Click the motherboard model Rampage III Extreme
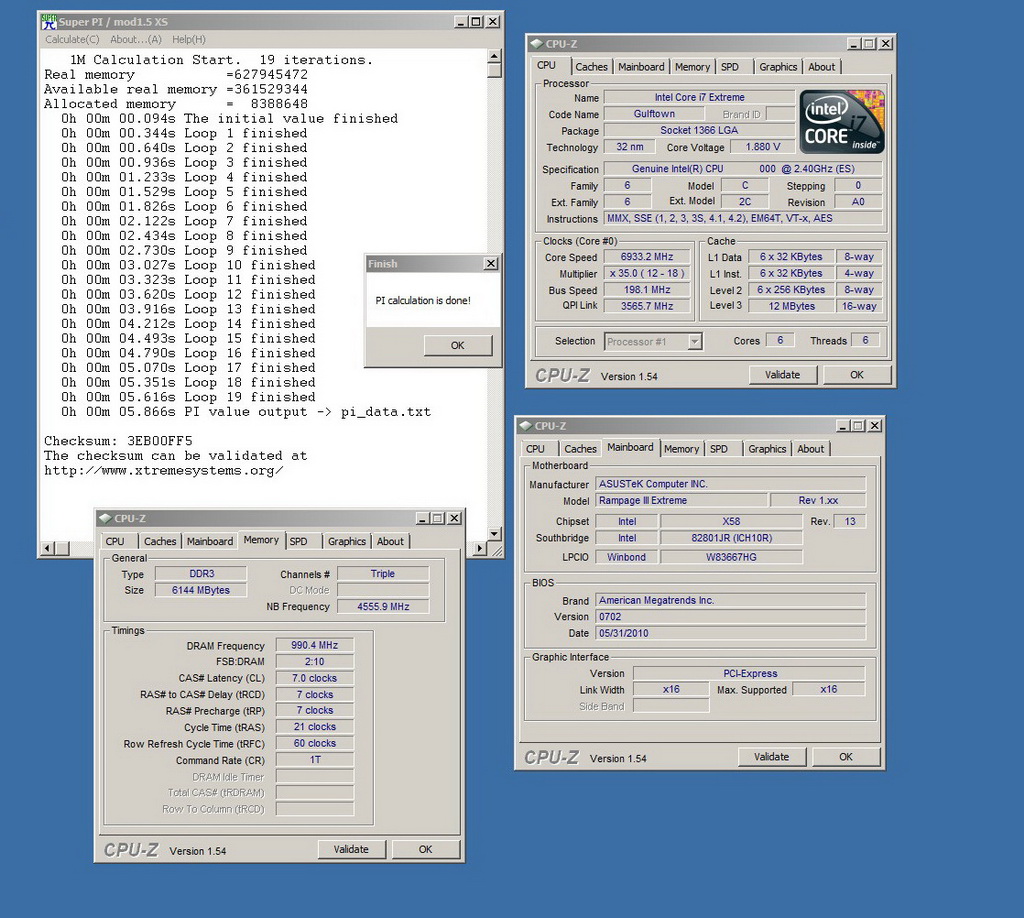This screenshot has width=1024, height=918. [x=681, y=501]
